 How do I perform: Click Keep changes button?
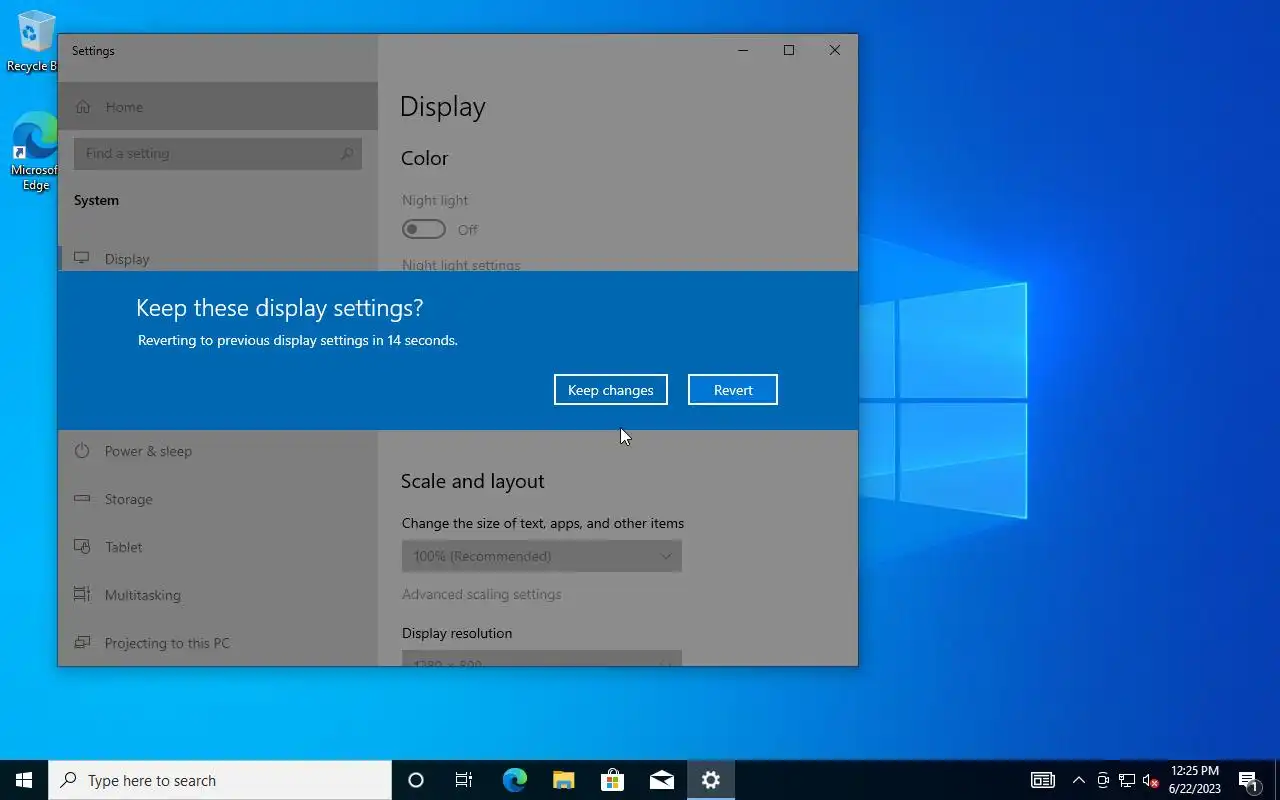pos(610,390)
